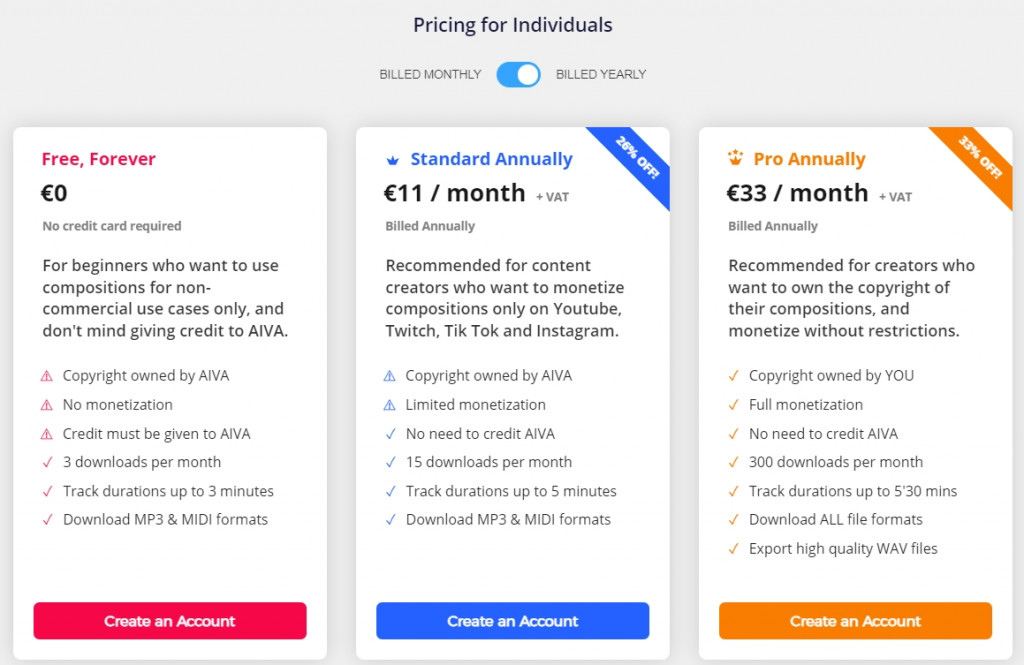Toggle the monthly/yearly billing switch
Screen dimensions: 1024x665
(518, 74)
